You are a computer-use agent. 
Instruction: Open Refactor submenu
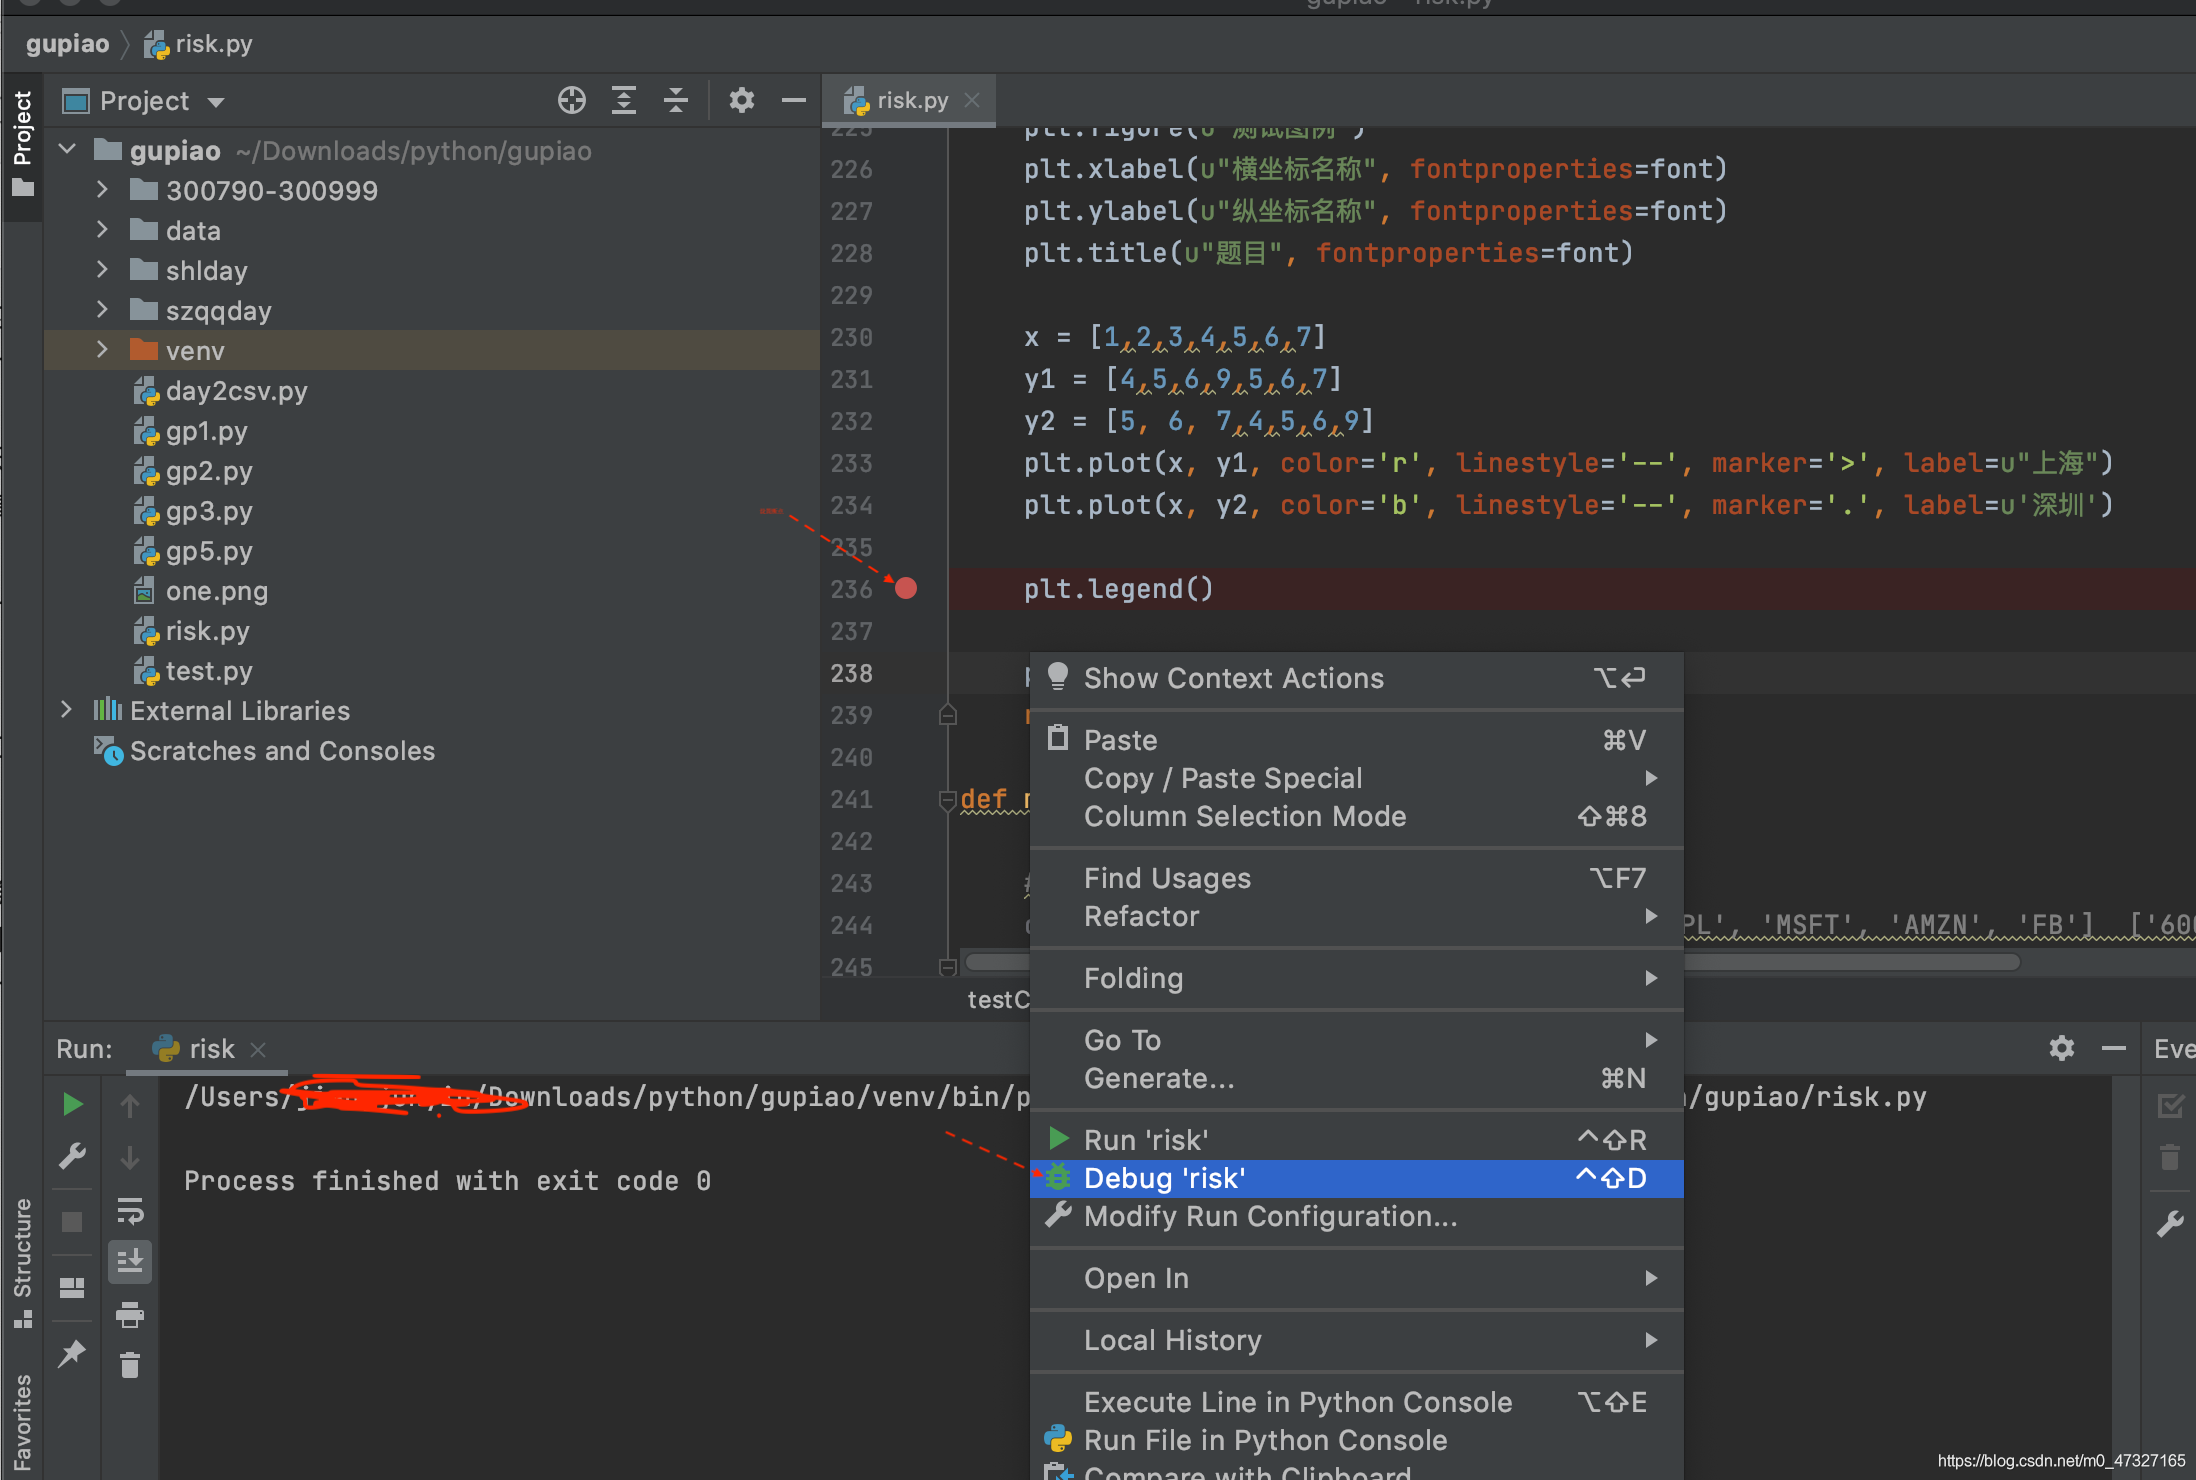click(x=1357, y=916)
